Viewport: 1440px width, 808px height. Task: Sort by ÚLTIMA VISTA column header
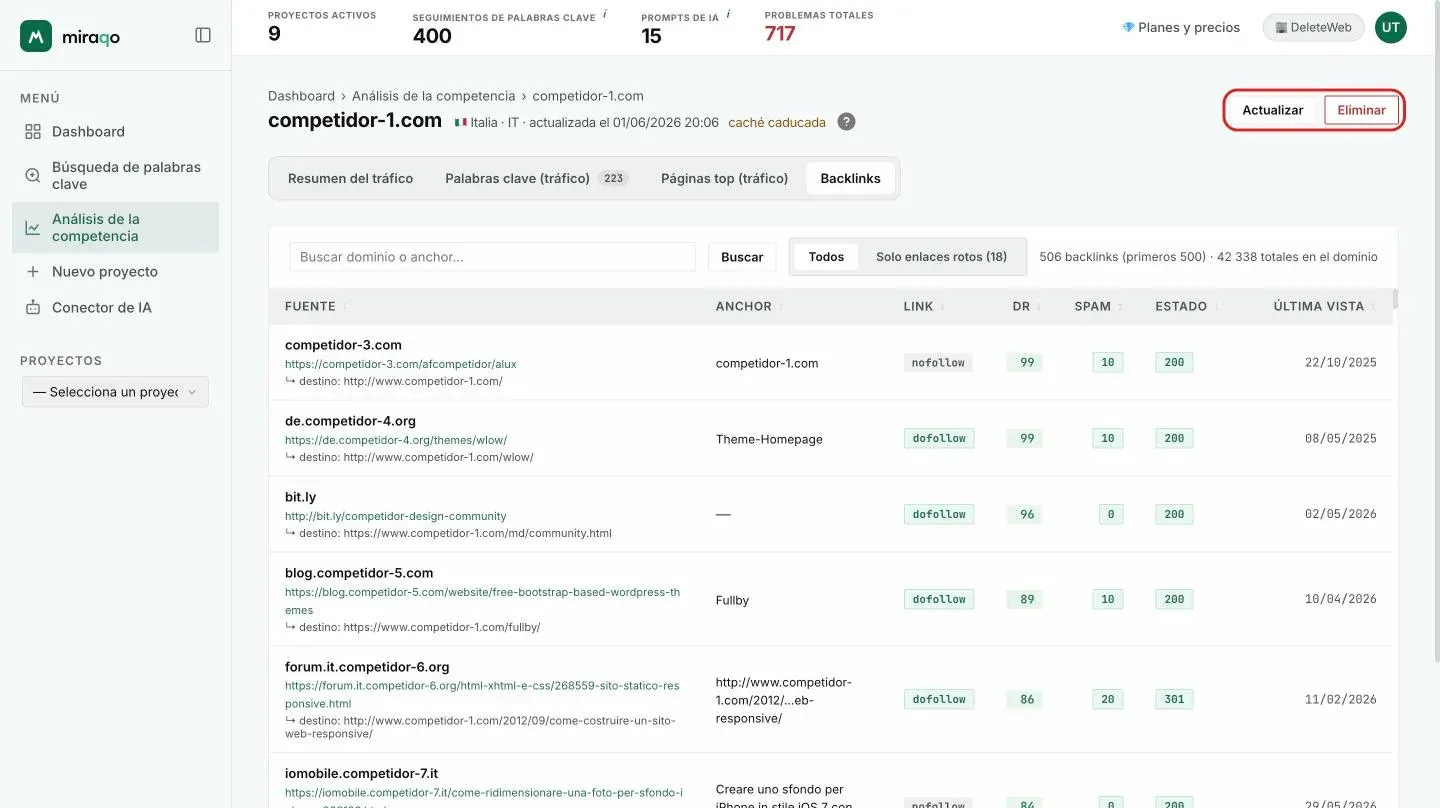coord(1324,306)
